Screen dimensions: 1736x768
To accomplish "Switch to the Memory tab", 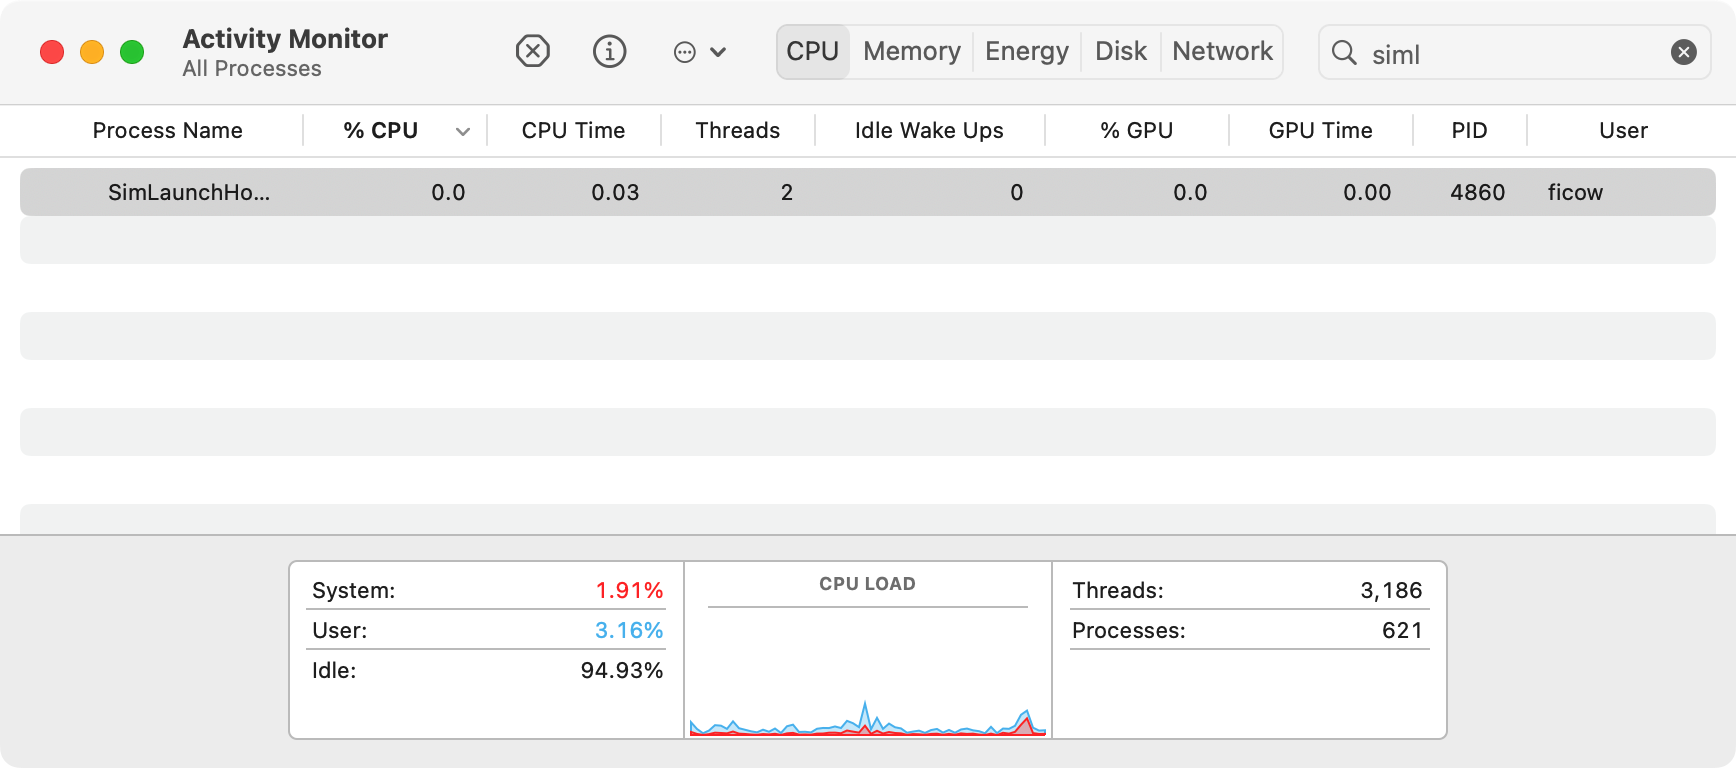I will pos(911,52).
